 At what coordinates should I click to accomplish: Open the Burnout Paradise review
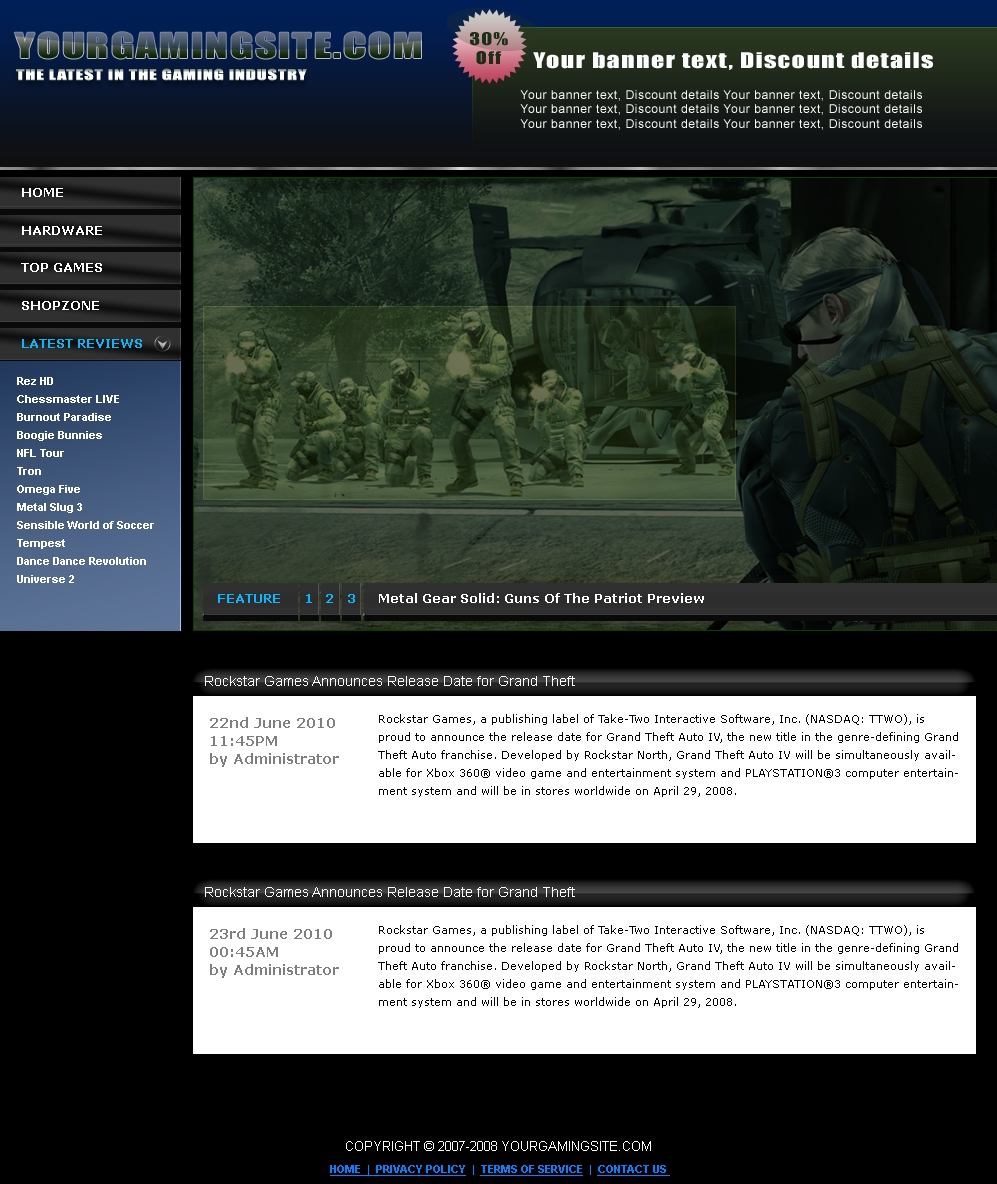pyautogui.click(x=63, y=418)
